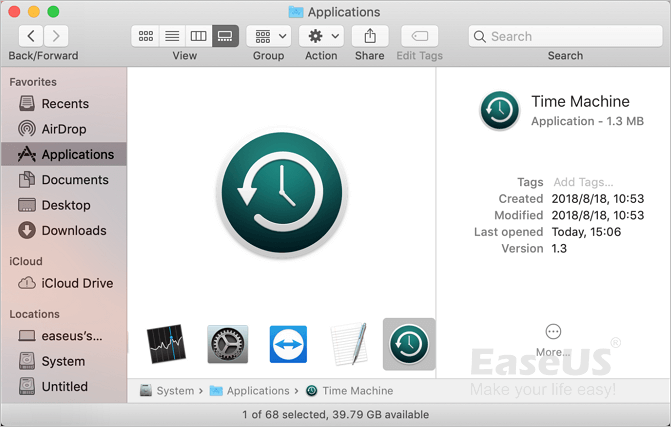The image size is (671, 427).
Task: Switch to icon view
Action: (x=146, y=36)
